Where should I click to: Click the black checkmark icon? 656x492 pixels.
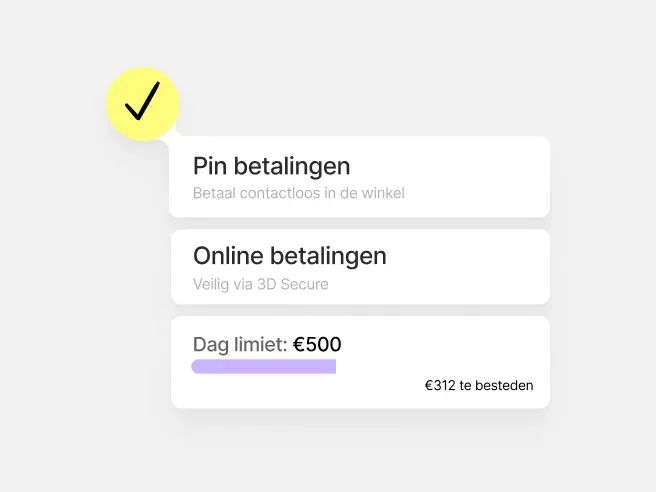click(x=142, y=101)
